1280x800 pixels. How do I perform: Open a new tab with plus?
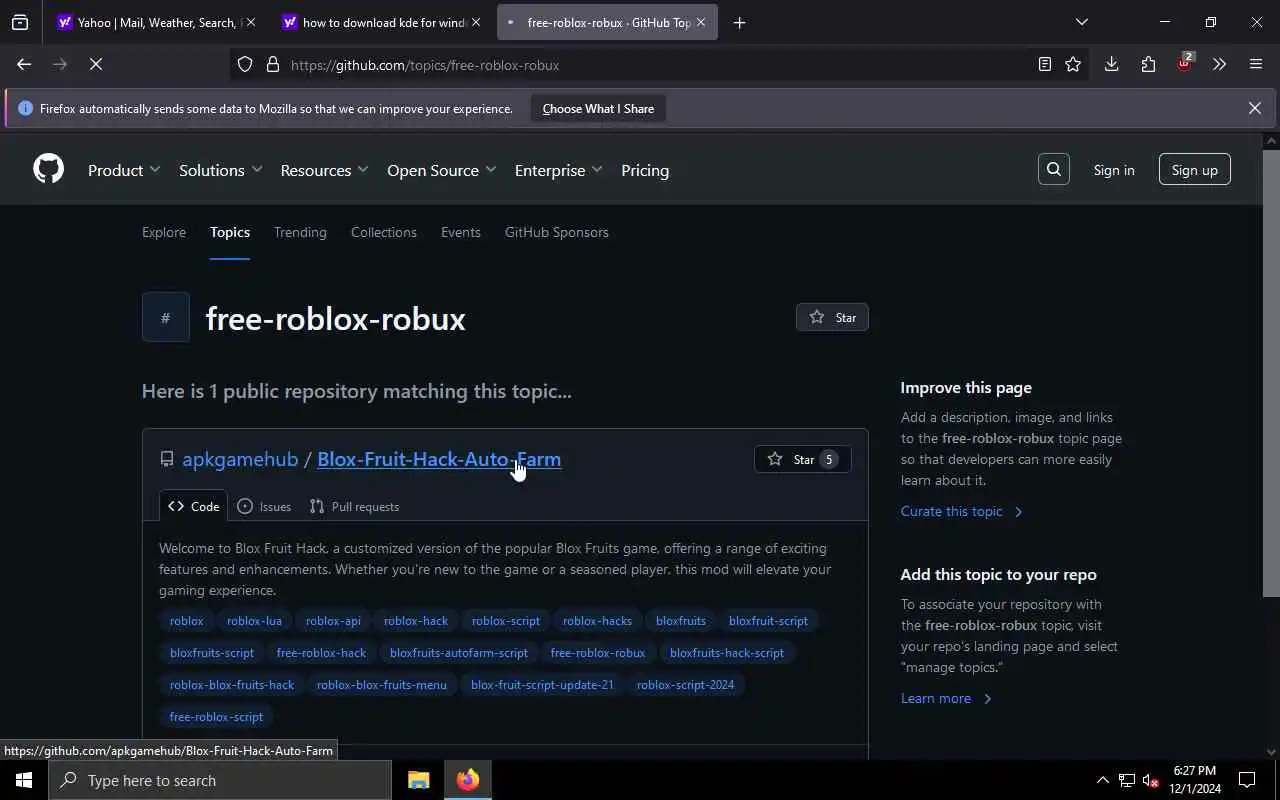click(739, 22)
